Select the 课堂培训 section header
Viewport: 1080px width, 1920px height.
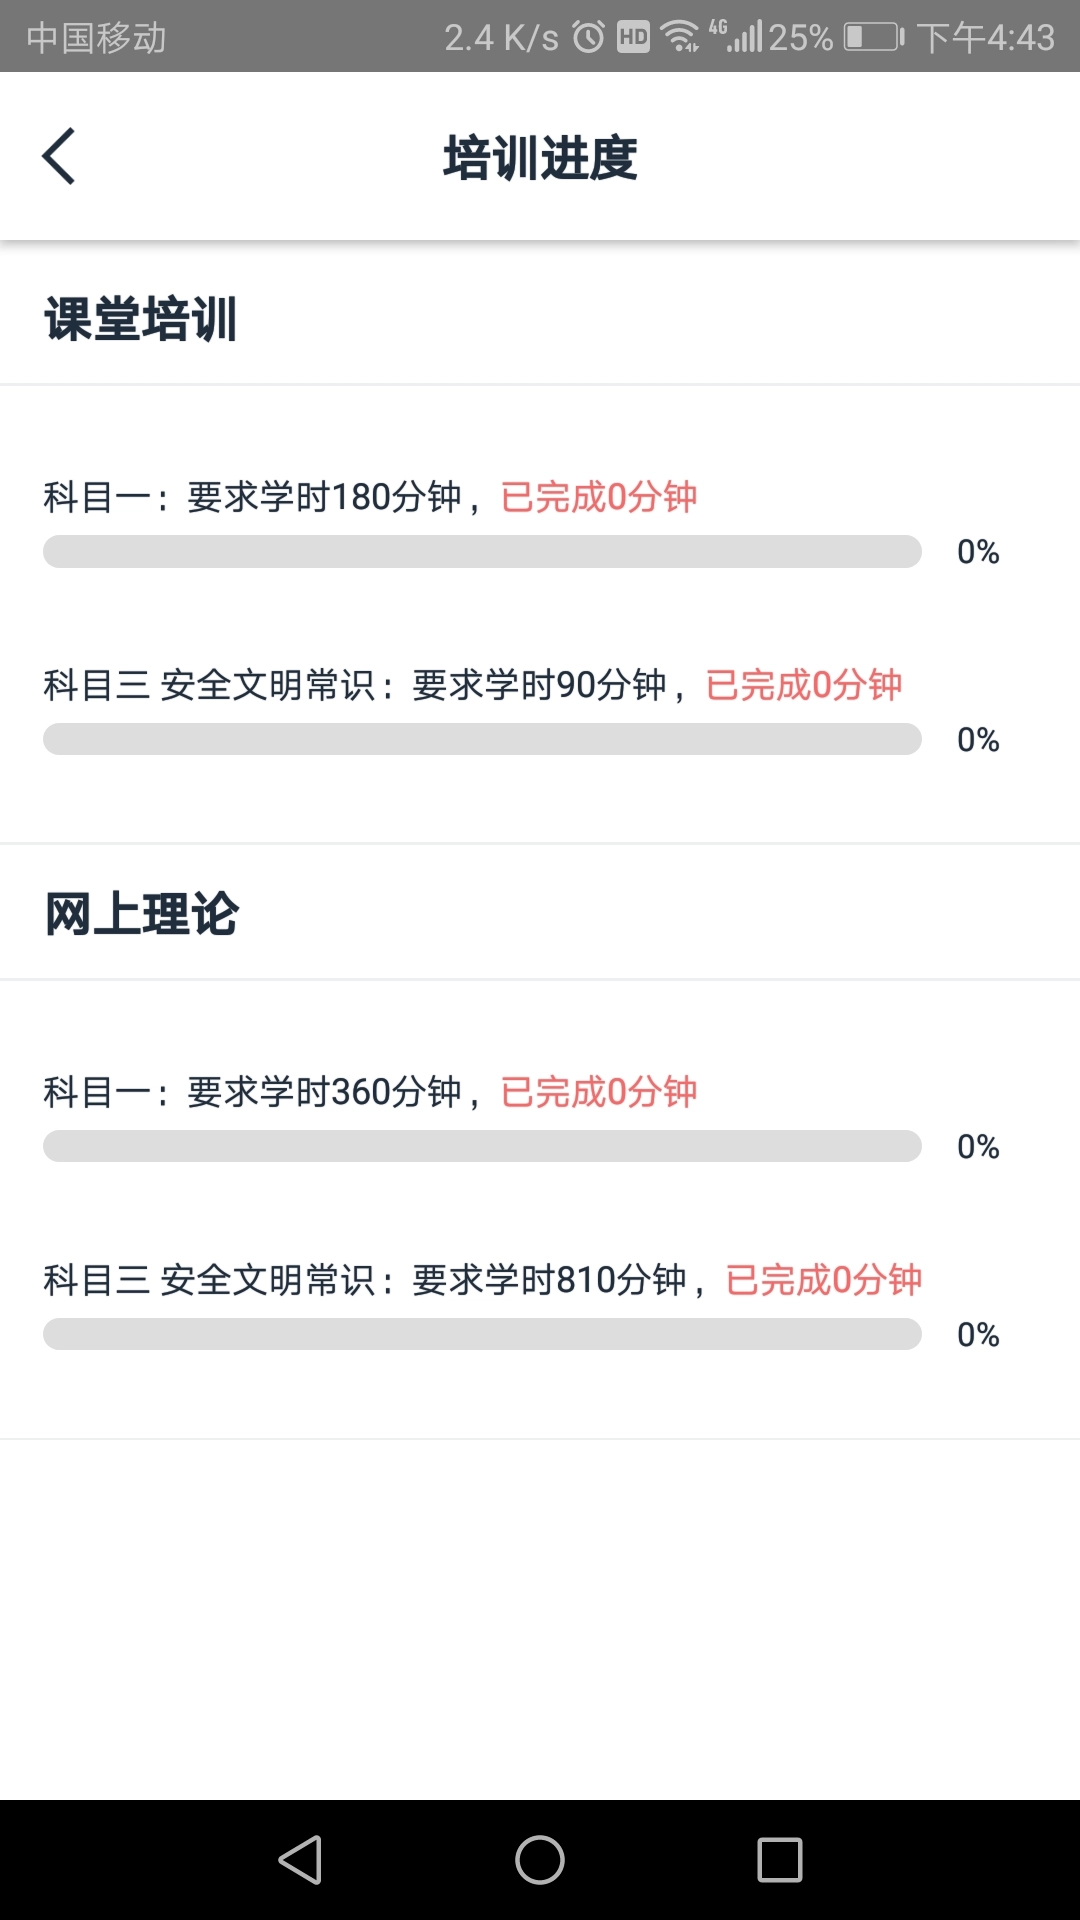point(141,320)
